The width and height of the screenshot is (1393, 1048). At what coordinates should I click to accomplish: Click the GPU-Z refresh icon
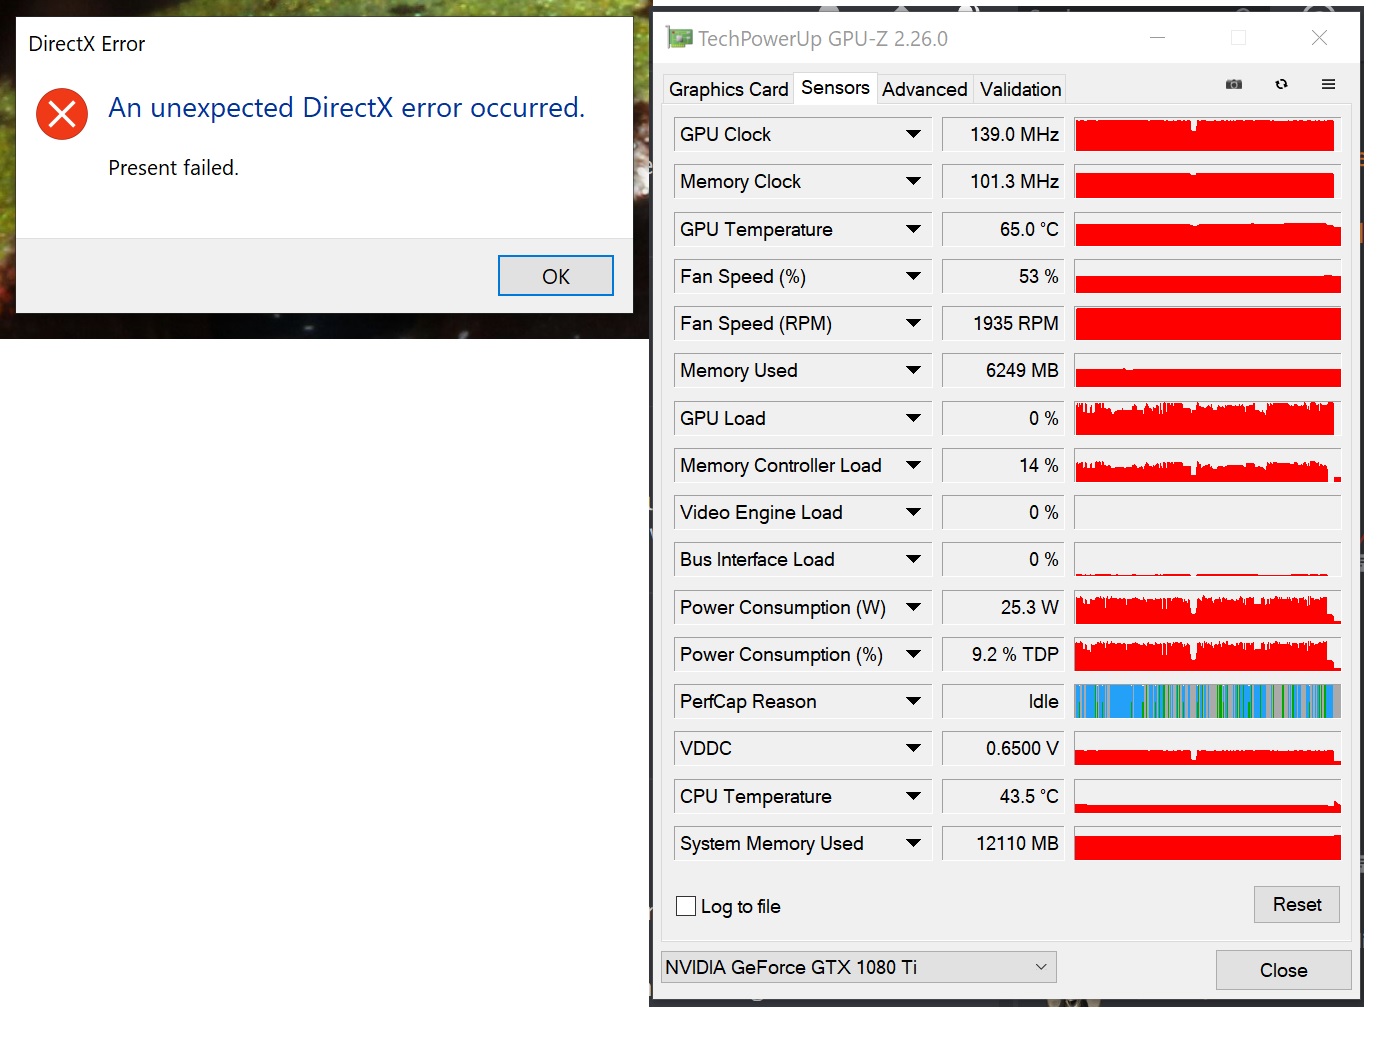coord(1281,84)
